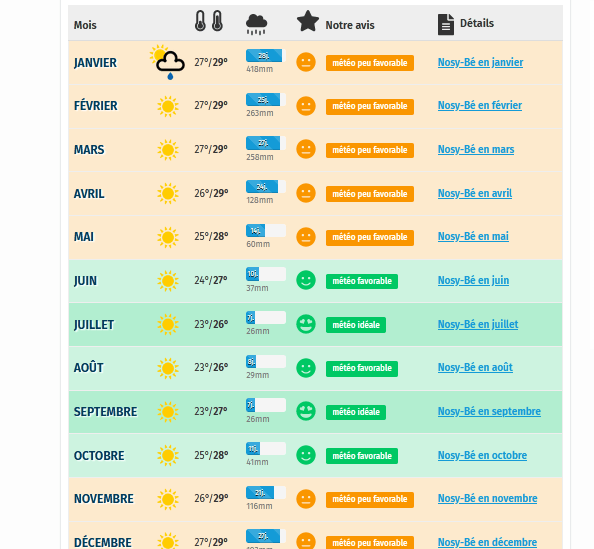The width and height of the screenshot is (594, 549).
Task: Click the 28j rainfall bar for Janvier
Action: [x=266, y=56]
